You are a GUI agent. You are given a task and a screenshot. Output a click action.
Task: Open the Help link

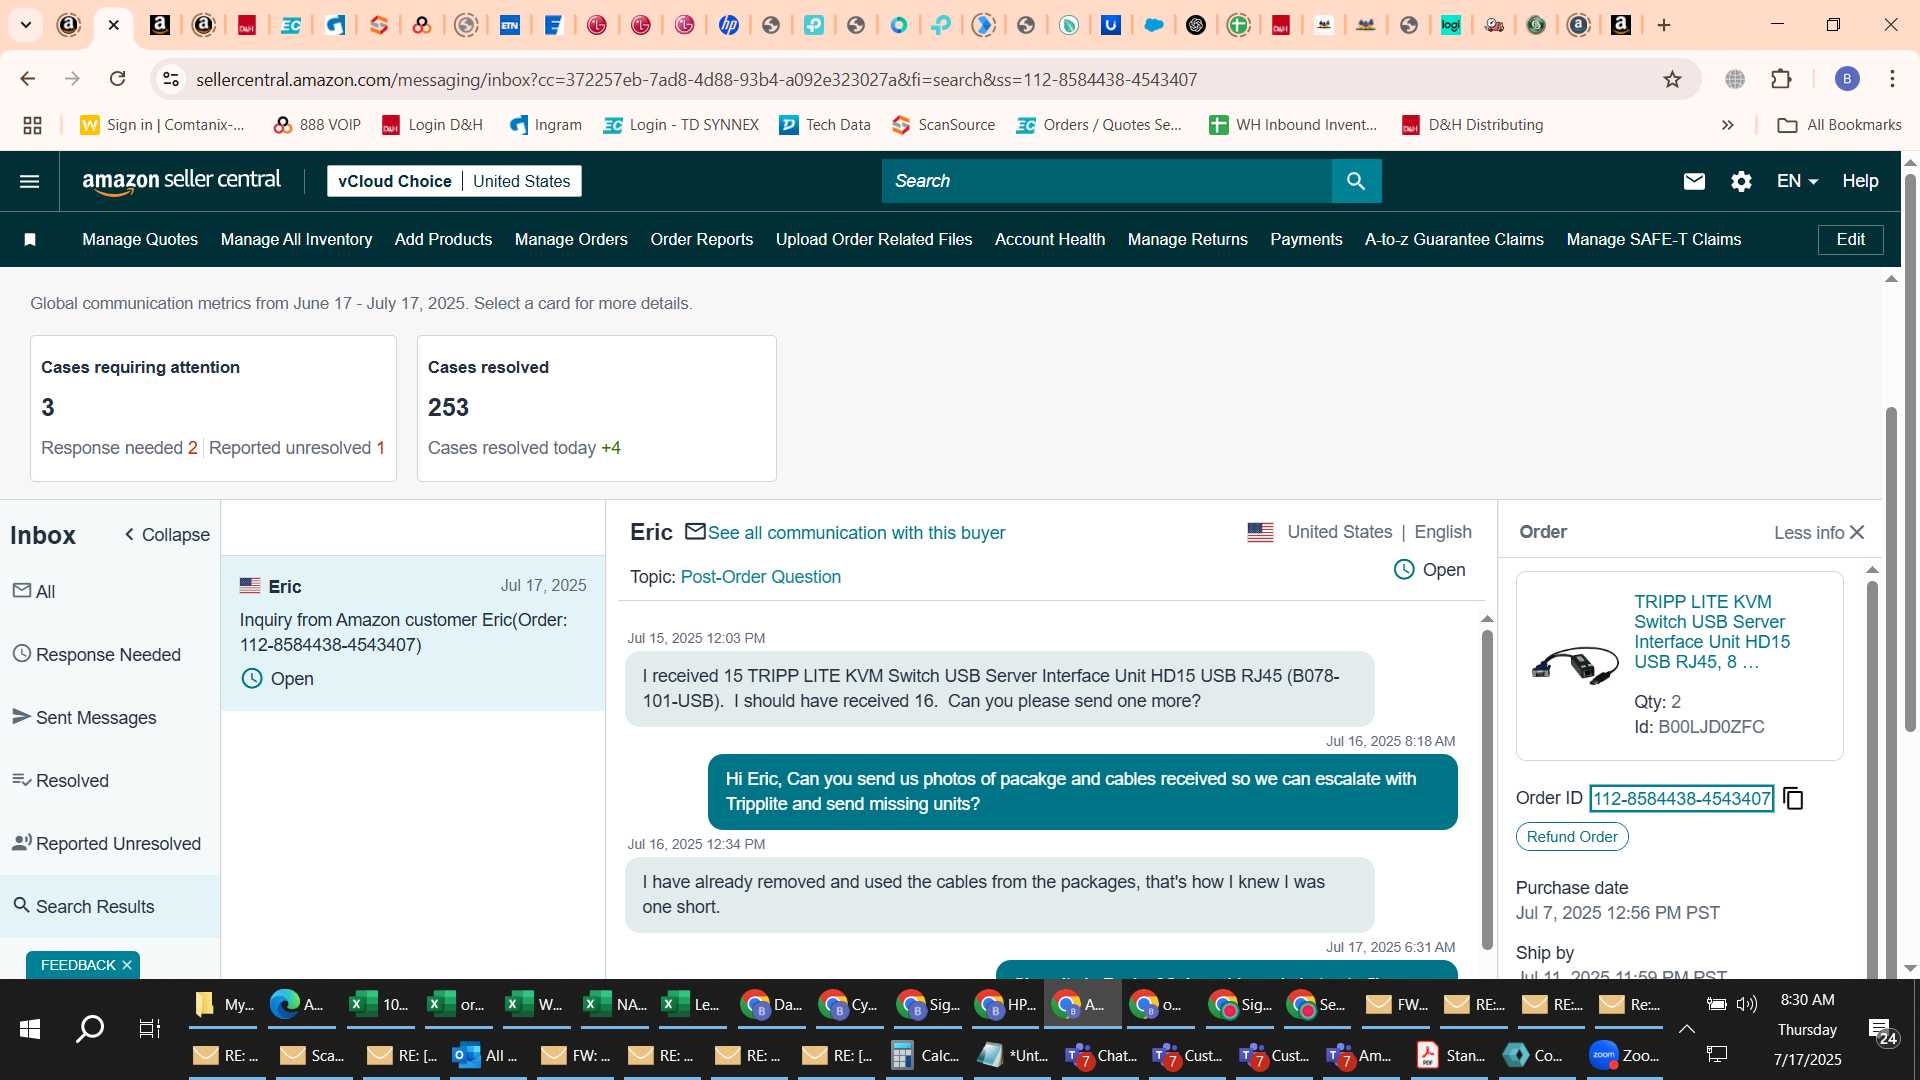1860,181
